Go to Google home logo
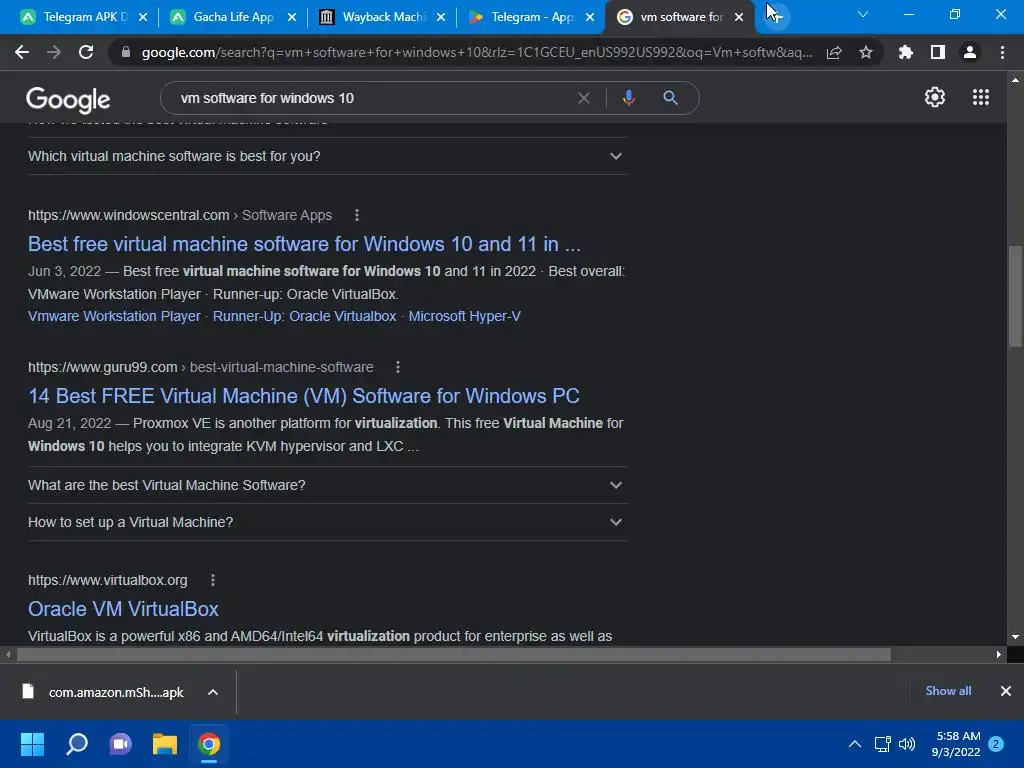1024x768 pixels. (68, 99)
